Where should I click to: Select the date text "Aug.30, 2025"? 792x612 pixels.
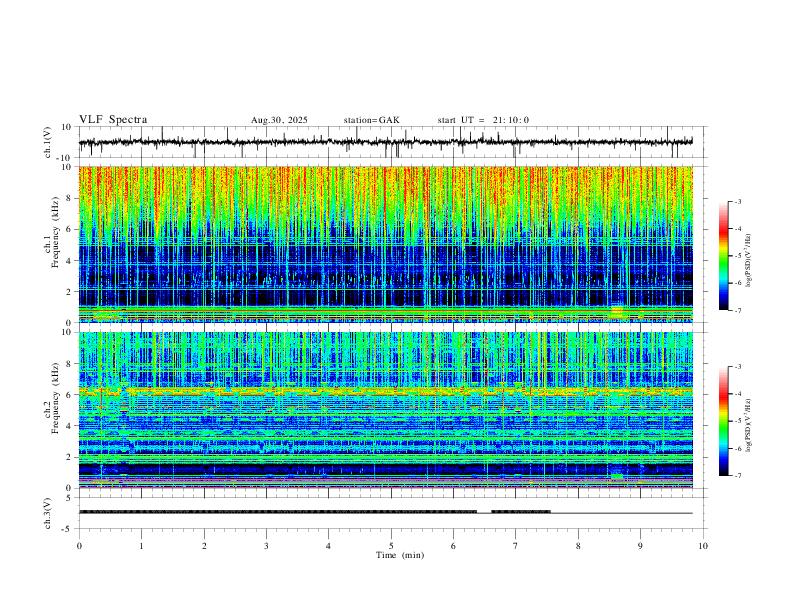point(279,120)
